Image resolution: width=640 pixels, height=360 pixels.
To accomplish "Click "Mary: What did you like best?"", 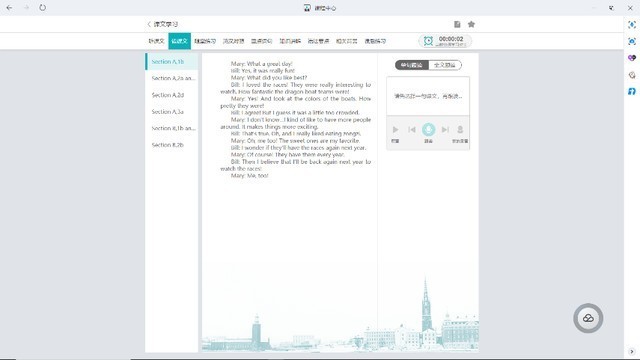I will (269, 78).
